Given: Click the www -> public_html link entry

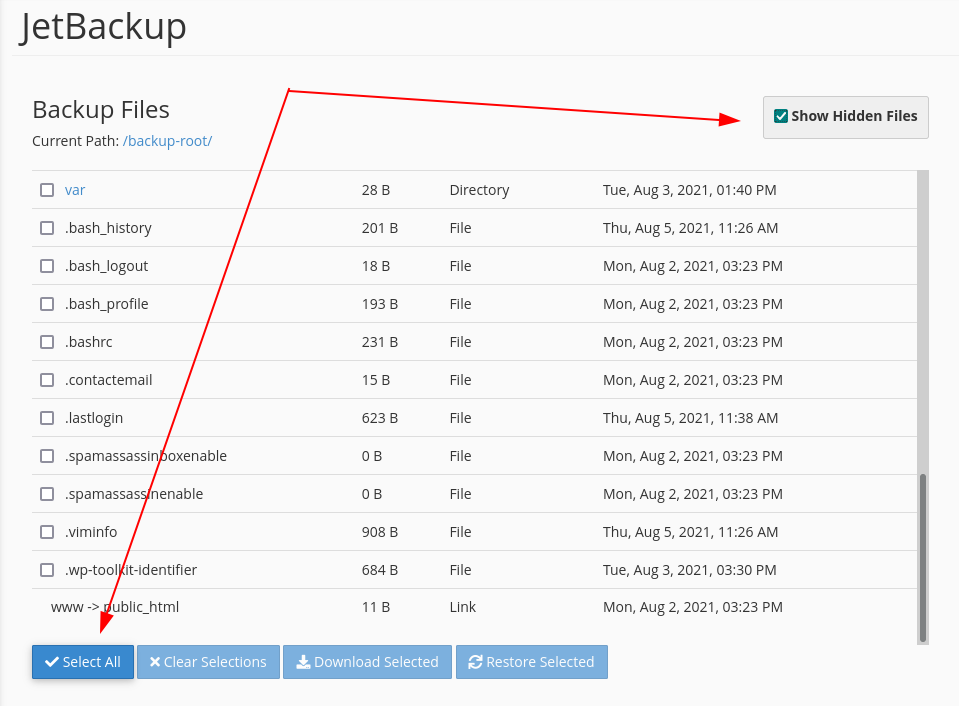Looking at the screenshot, I should [115, 607].
